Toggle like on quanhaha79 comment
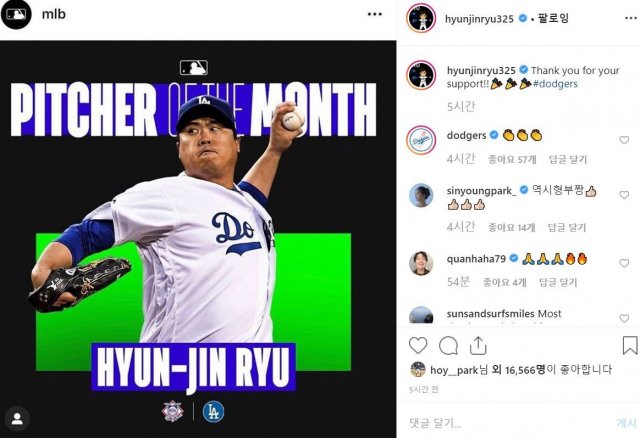Image resolution: width=640 pixels, height=438 pixels. click(624, 263)
